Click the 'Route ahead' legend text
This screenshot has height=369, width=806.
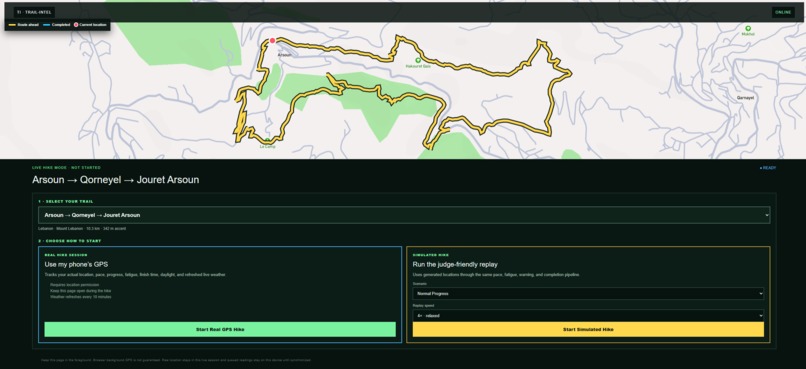tap(28, 25)
